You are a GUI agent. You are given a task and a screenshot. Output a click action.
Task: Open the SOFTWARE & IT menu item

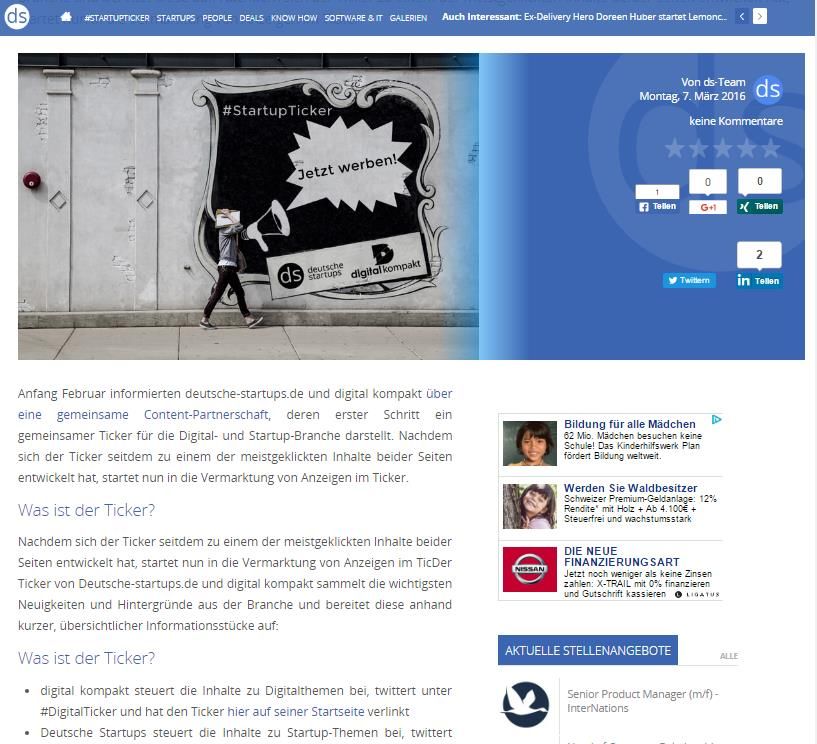pos(353,18)
